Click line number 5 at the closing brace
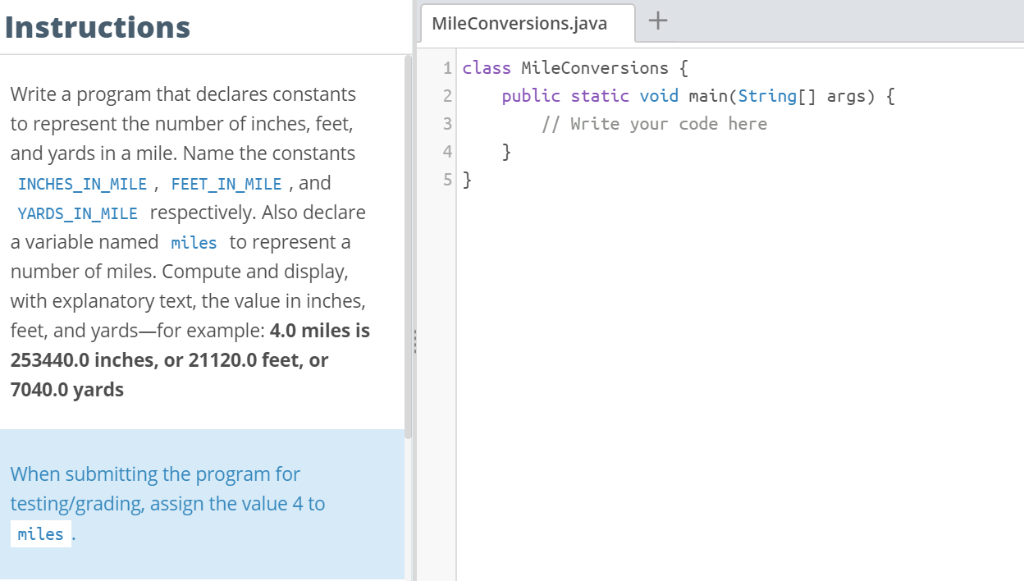Screen dimensions: 1024x581 446,179
